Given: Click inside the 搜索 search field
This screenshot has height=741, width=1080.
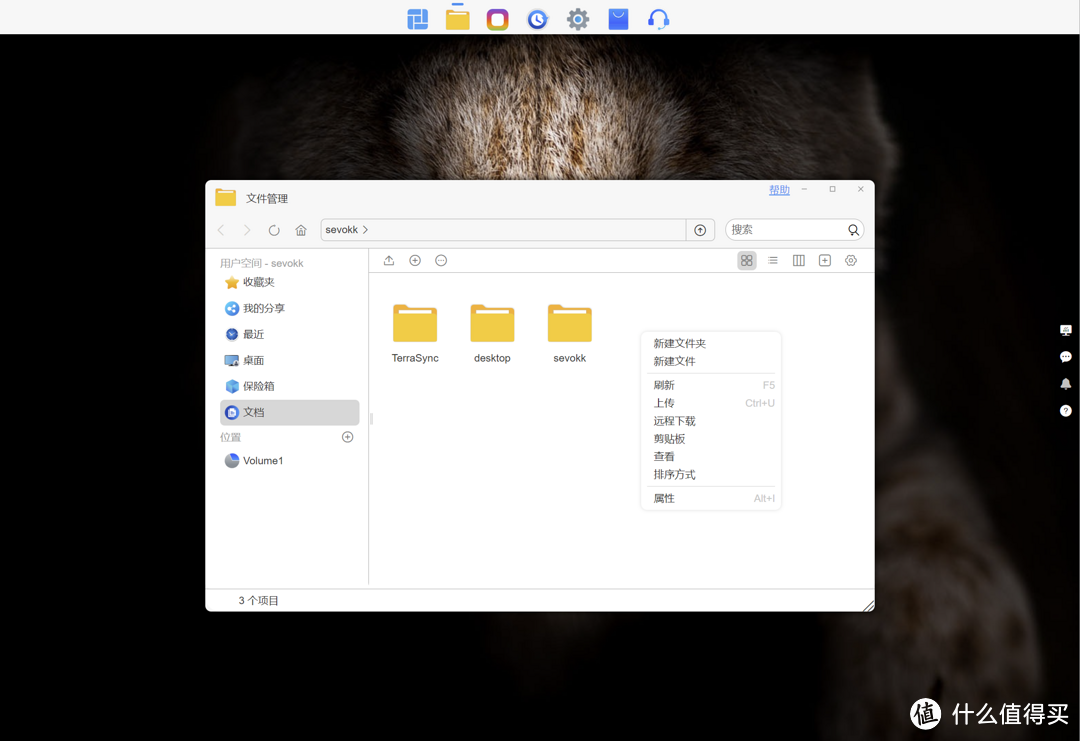Looking at the screenshot, I should [x=790, y=229].
